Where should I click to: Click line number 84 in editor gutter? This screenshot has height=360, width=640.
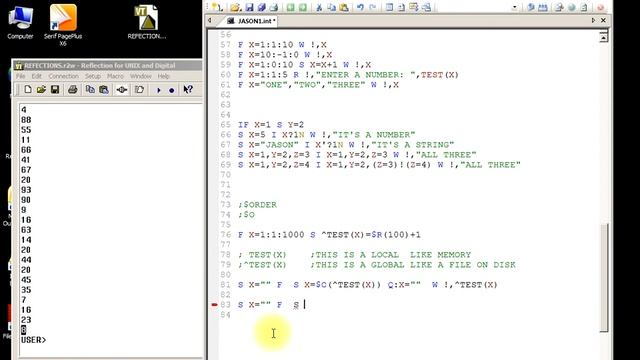225,315
